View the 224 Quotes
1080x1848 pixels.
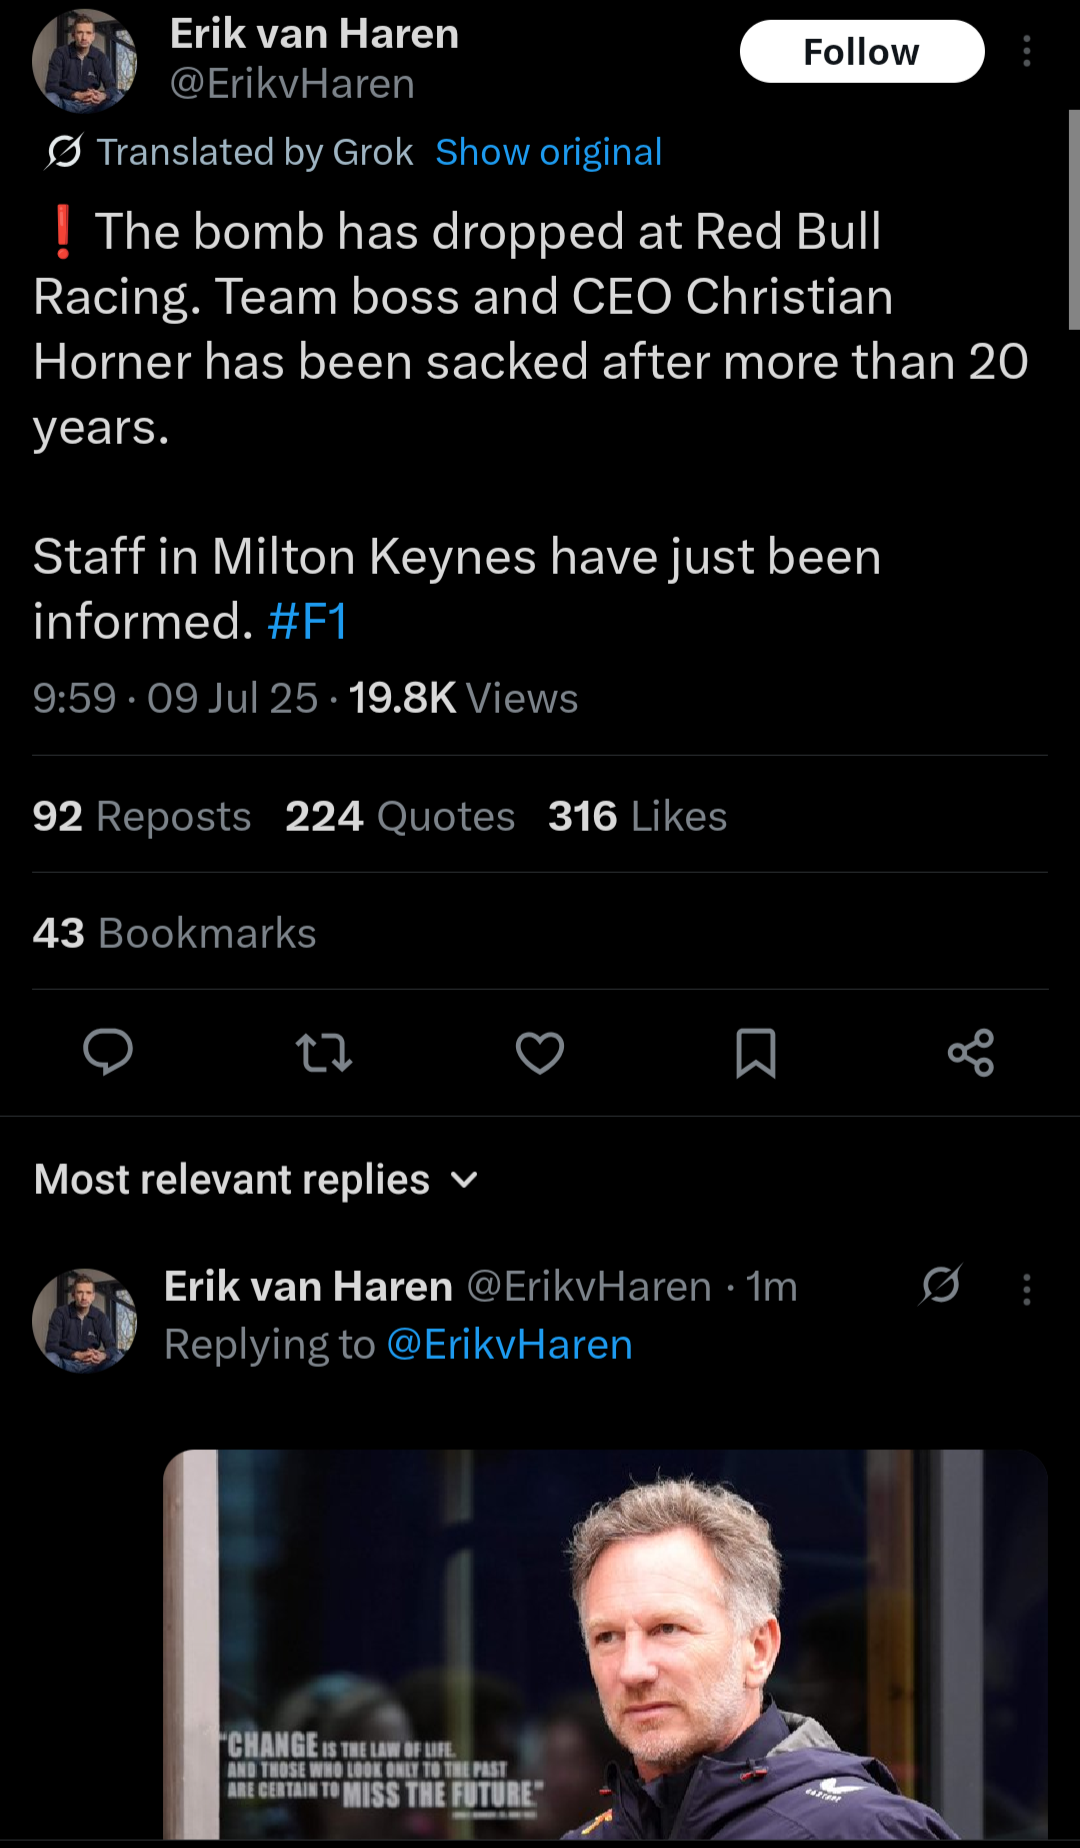400,816
